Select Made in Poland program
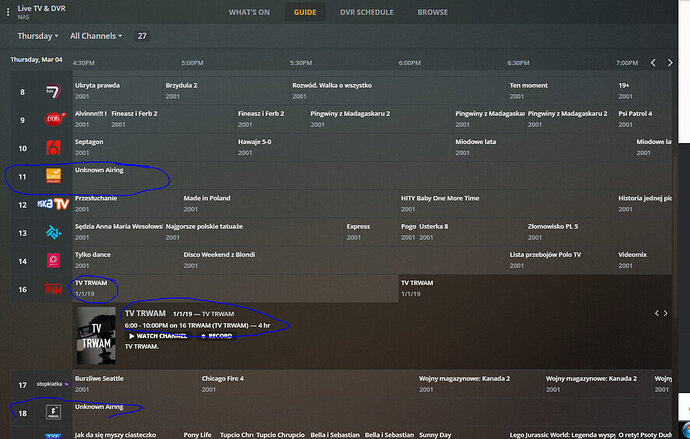The width and height of the screenshot is (690, 439). pyautogui.click(x=290, y=204)
